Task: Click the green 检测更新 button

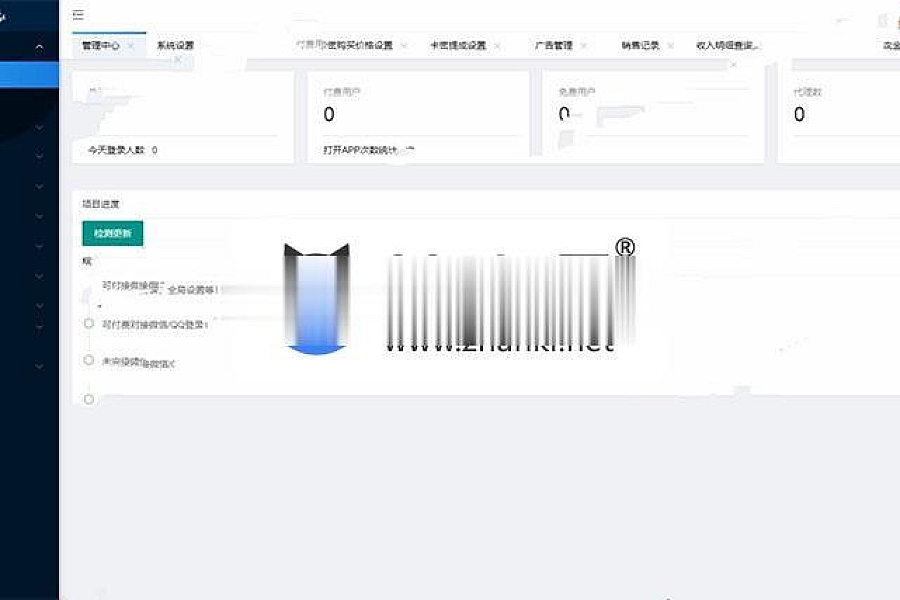Action: (112, 233)
